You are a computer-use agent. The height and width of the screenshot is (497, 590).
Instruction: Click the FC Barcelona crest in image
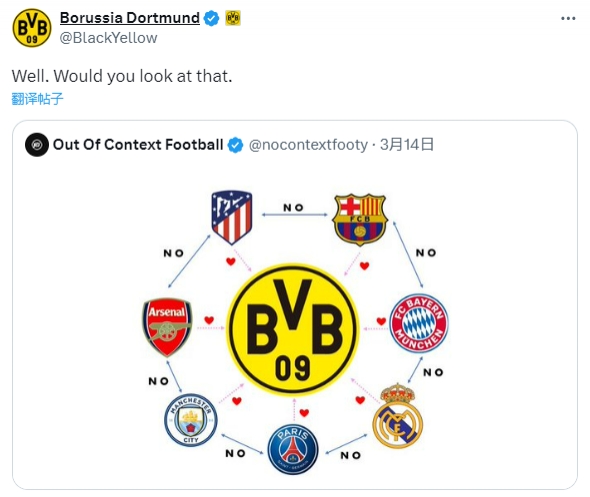pos(359,219)
